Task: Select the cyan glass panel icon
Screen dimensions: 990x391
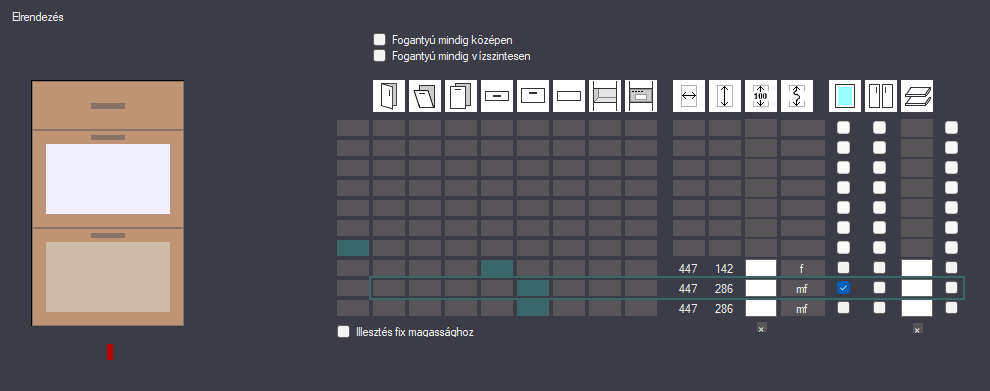Action: (845, 96)
